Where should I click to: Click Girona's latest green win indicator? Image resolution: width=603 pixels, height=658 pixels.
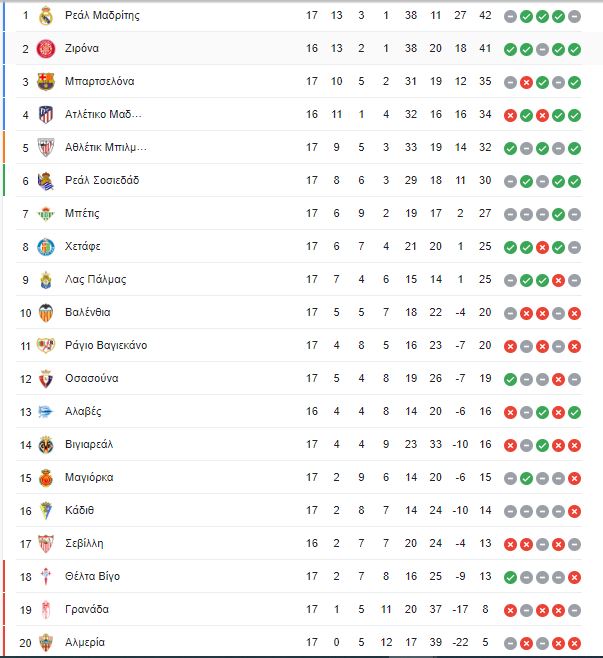coord(574,49)
